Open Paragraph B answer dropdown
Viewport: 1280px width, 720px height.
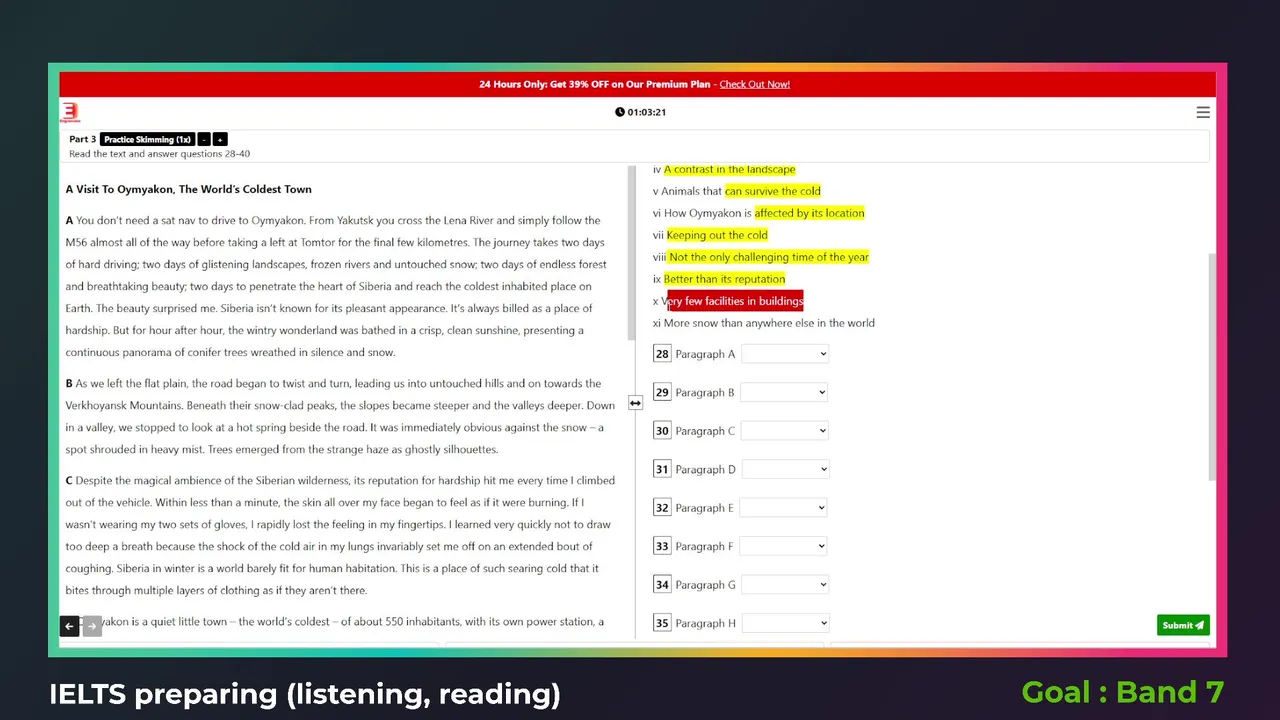coord(785,392)
